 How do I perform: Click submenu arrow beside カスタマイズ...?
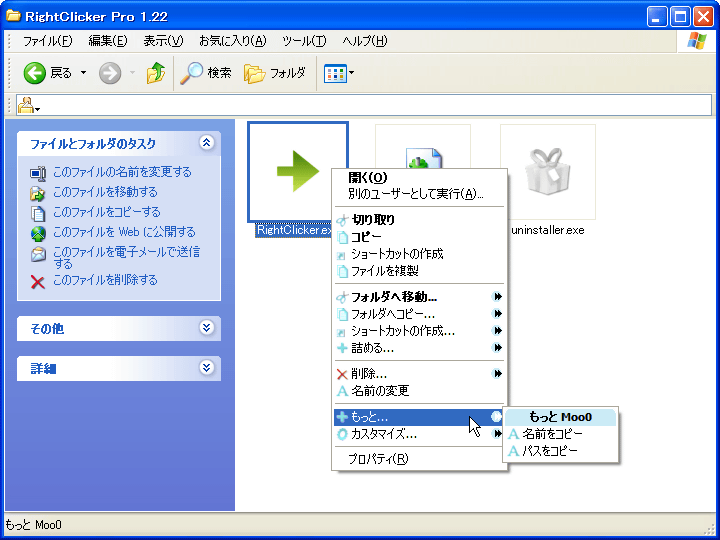tap(497, 433)
